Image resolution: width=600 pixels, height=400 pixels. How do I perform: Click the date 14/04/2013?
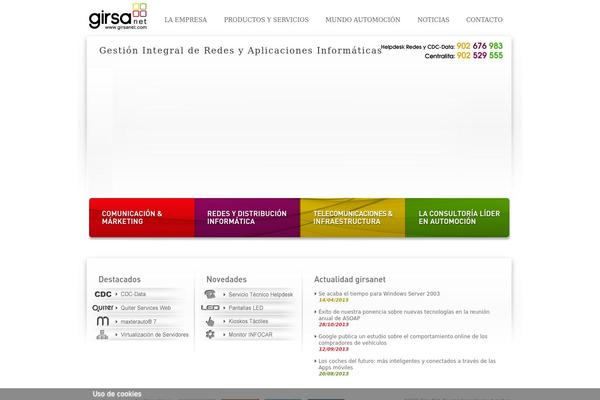coord(334,300)
